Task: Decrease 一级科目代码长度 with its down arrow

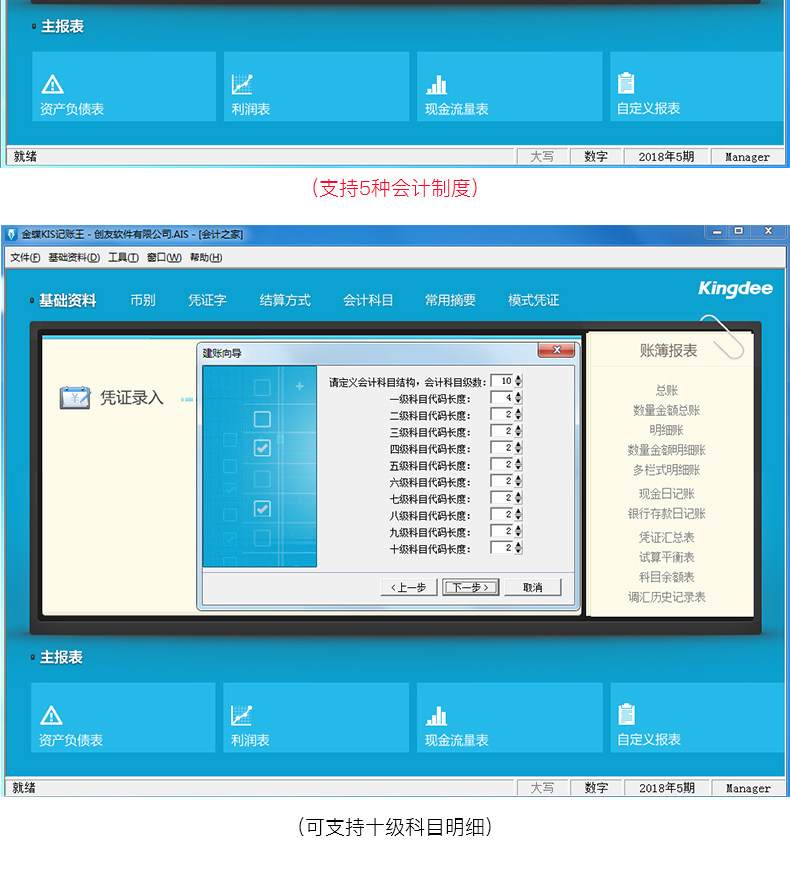Action: (519, 401)
